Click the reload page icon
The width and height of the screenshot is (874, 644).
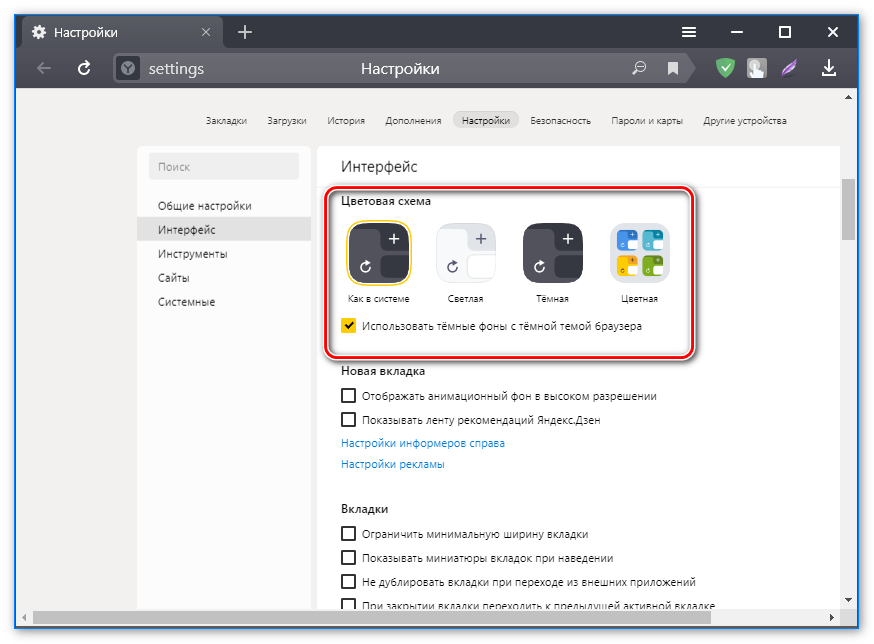click(x=84, y=68)
